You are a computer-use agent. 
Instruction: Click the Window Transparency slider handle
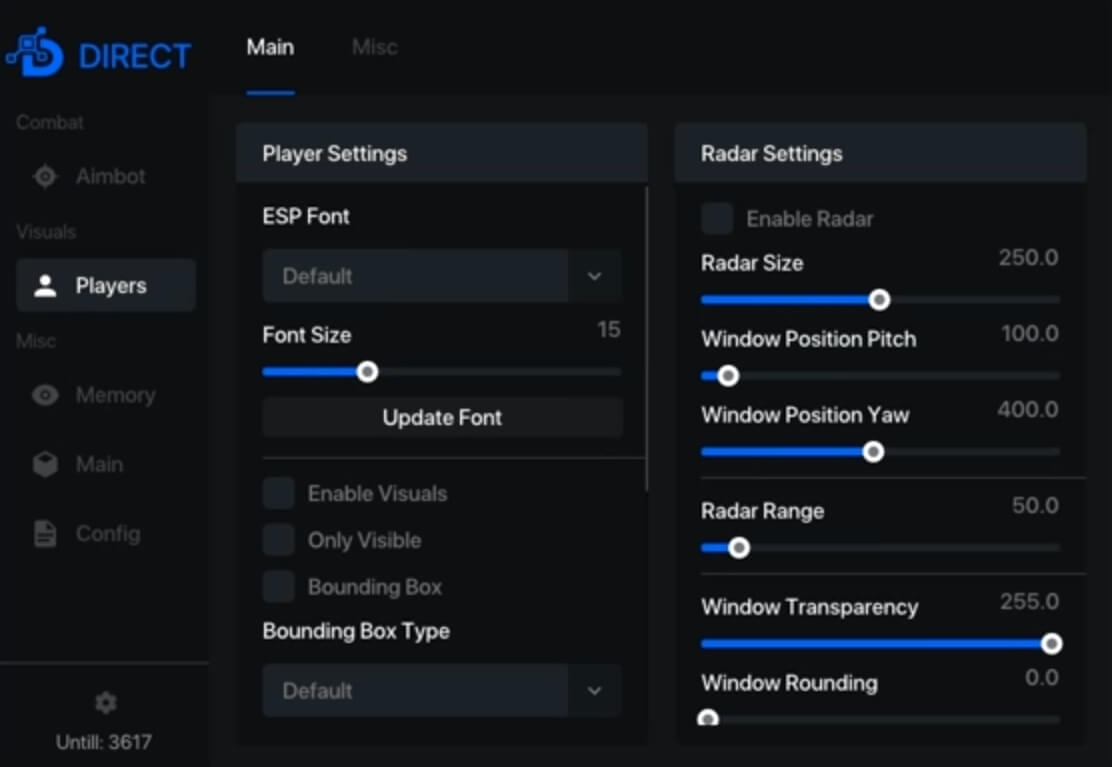[x=1051, y=644]
